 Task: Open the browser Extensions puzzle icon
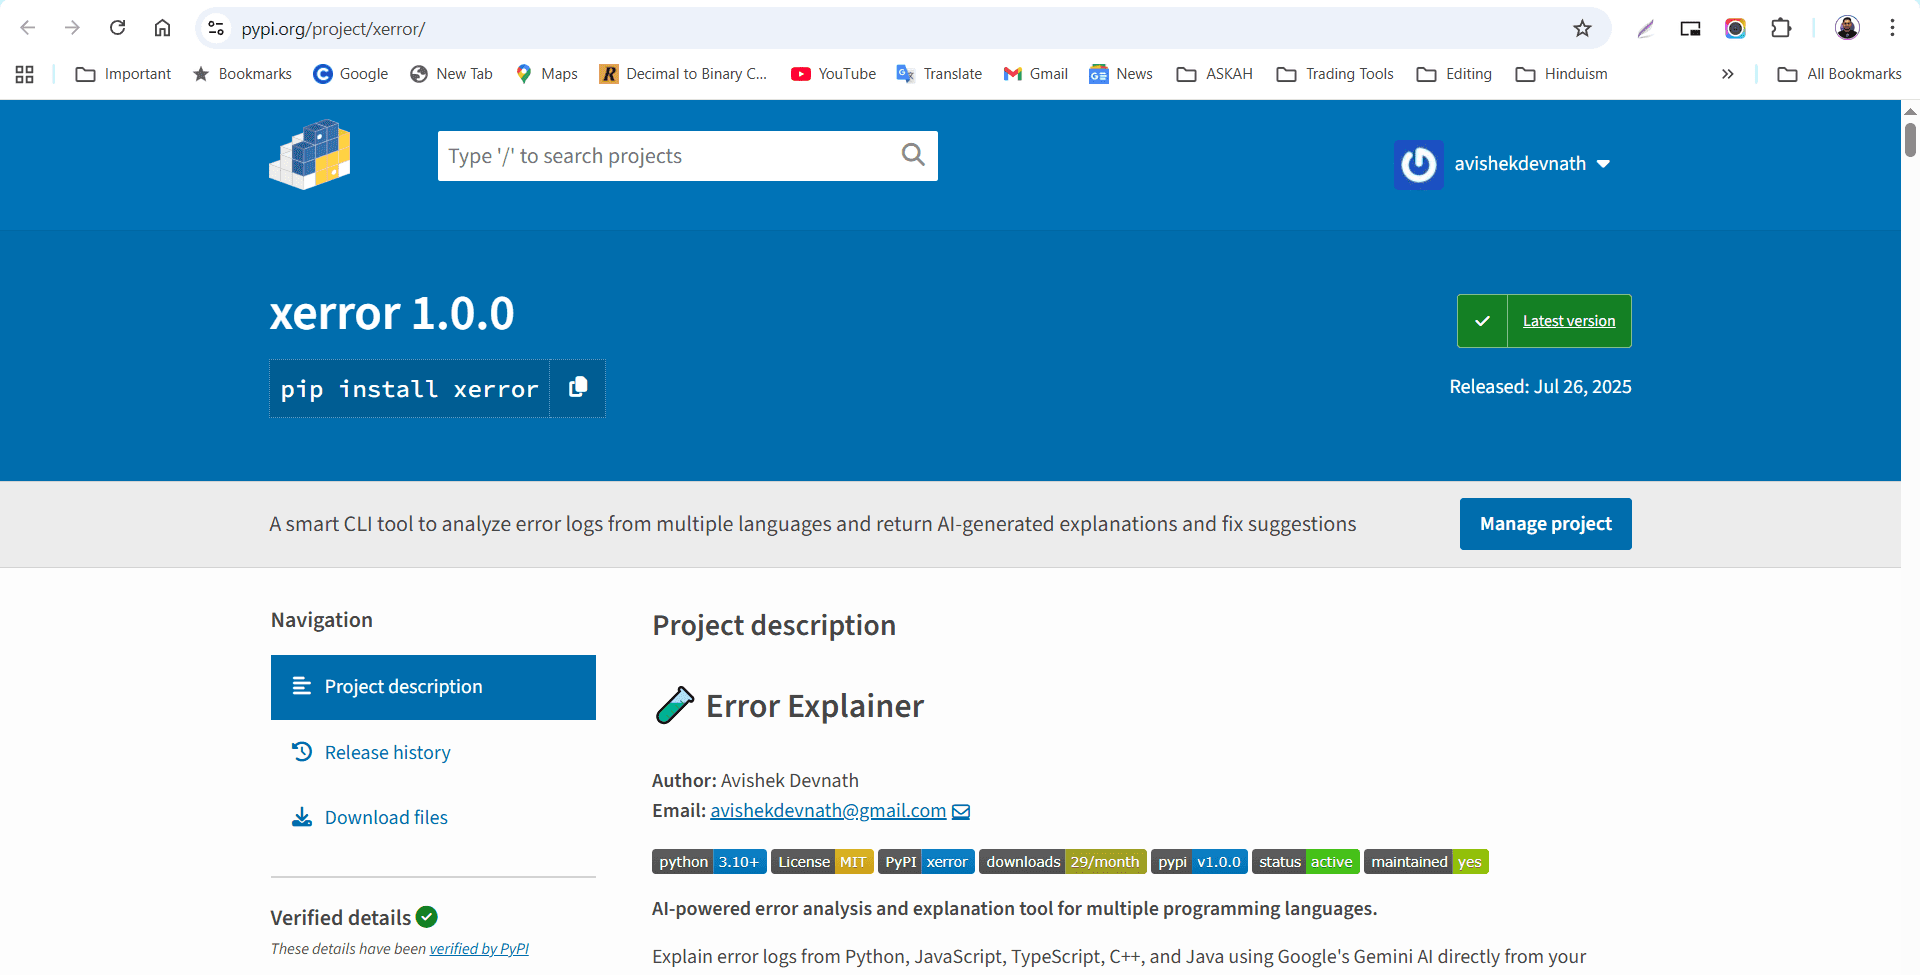[1782, 28]
